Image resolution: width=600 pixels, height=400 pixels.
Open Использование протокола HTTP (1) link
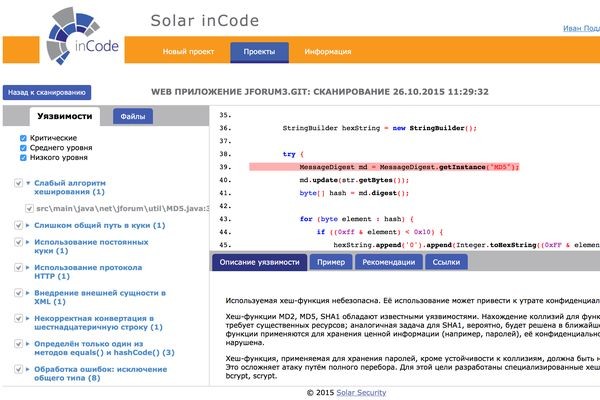click(88, 272)
